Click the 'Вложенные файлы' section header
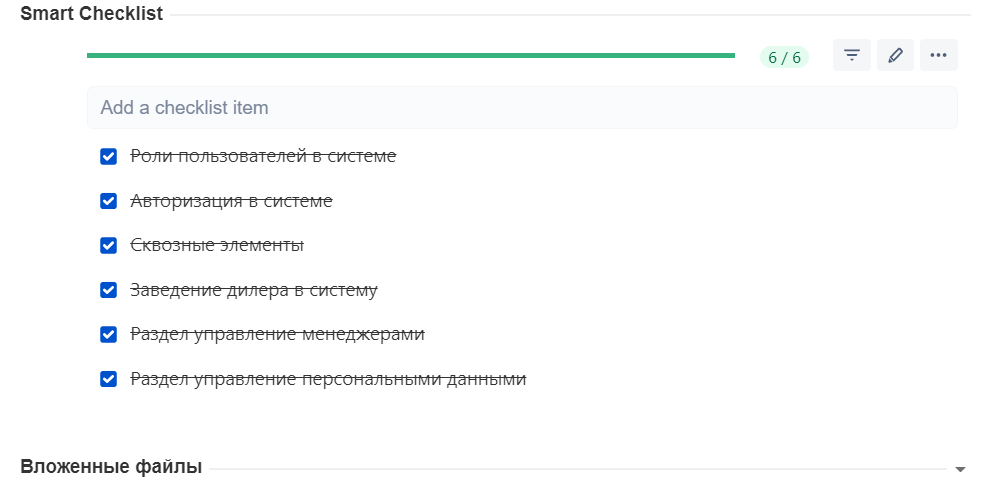Screen dimensions: 987x485 pyautogui.click(x=111, y=467)
